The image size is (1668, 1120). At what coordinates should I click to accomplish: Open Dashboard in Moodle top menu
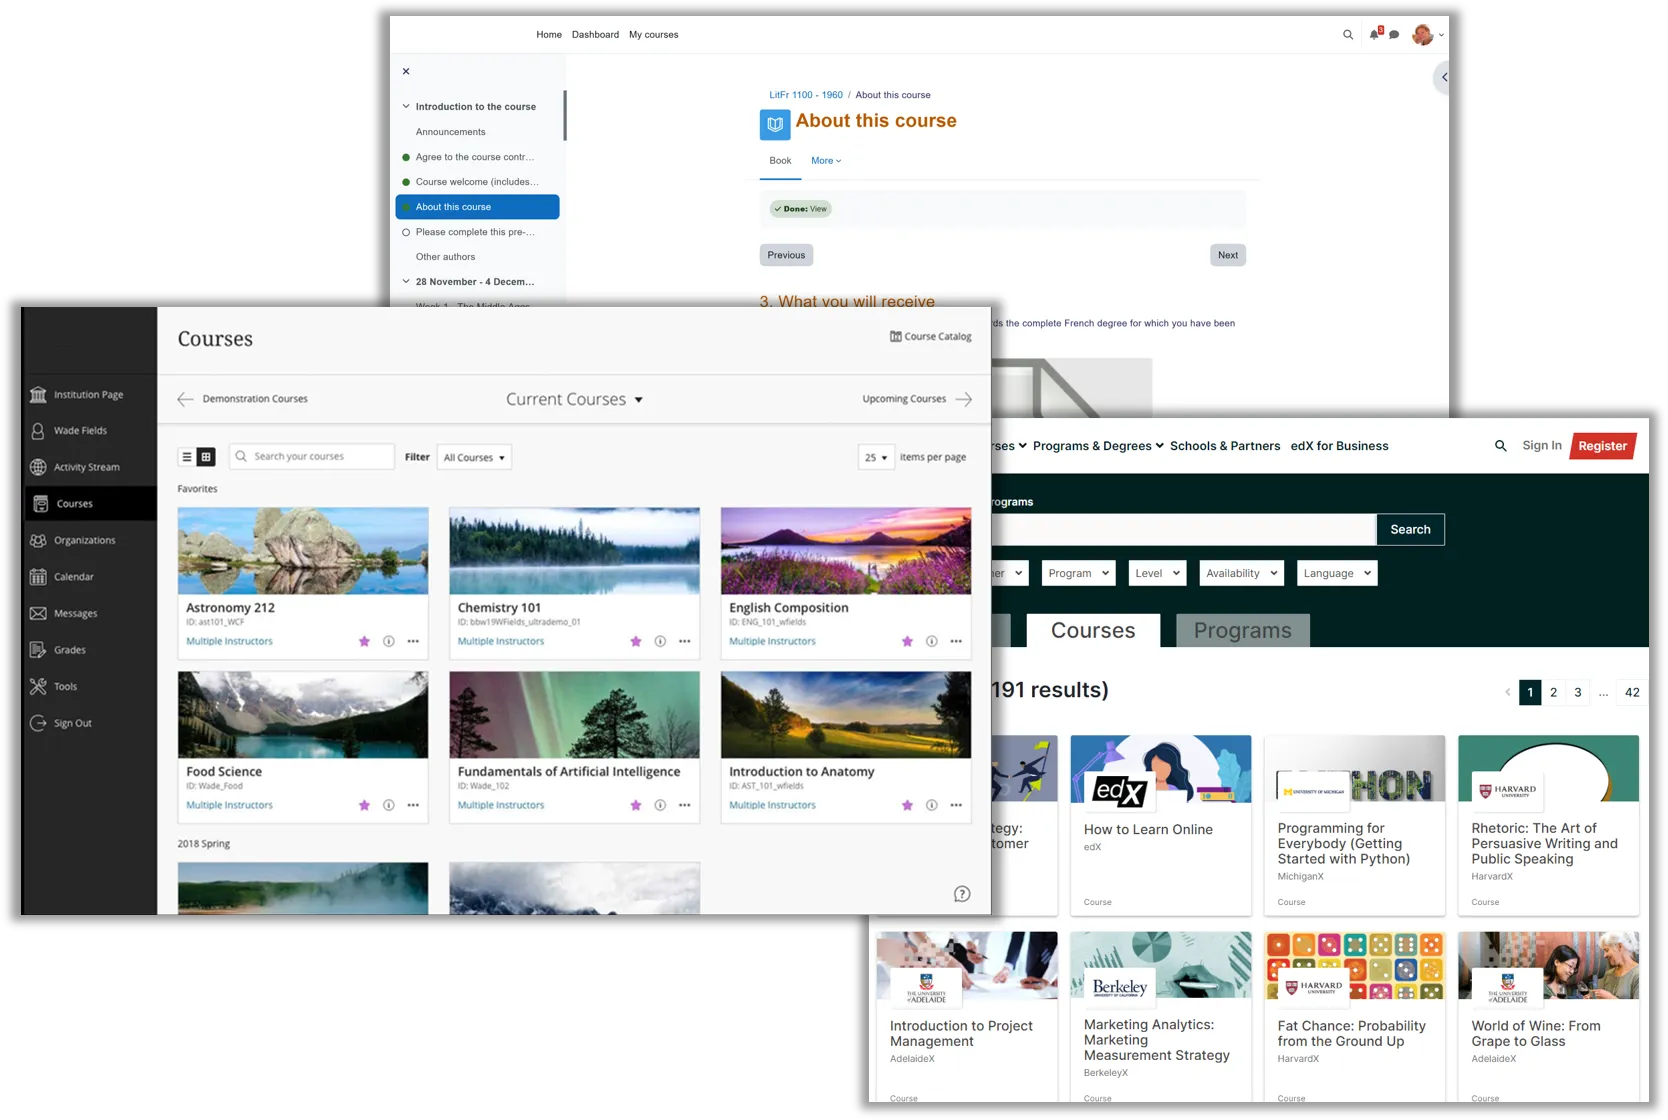tap(595, 35)
